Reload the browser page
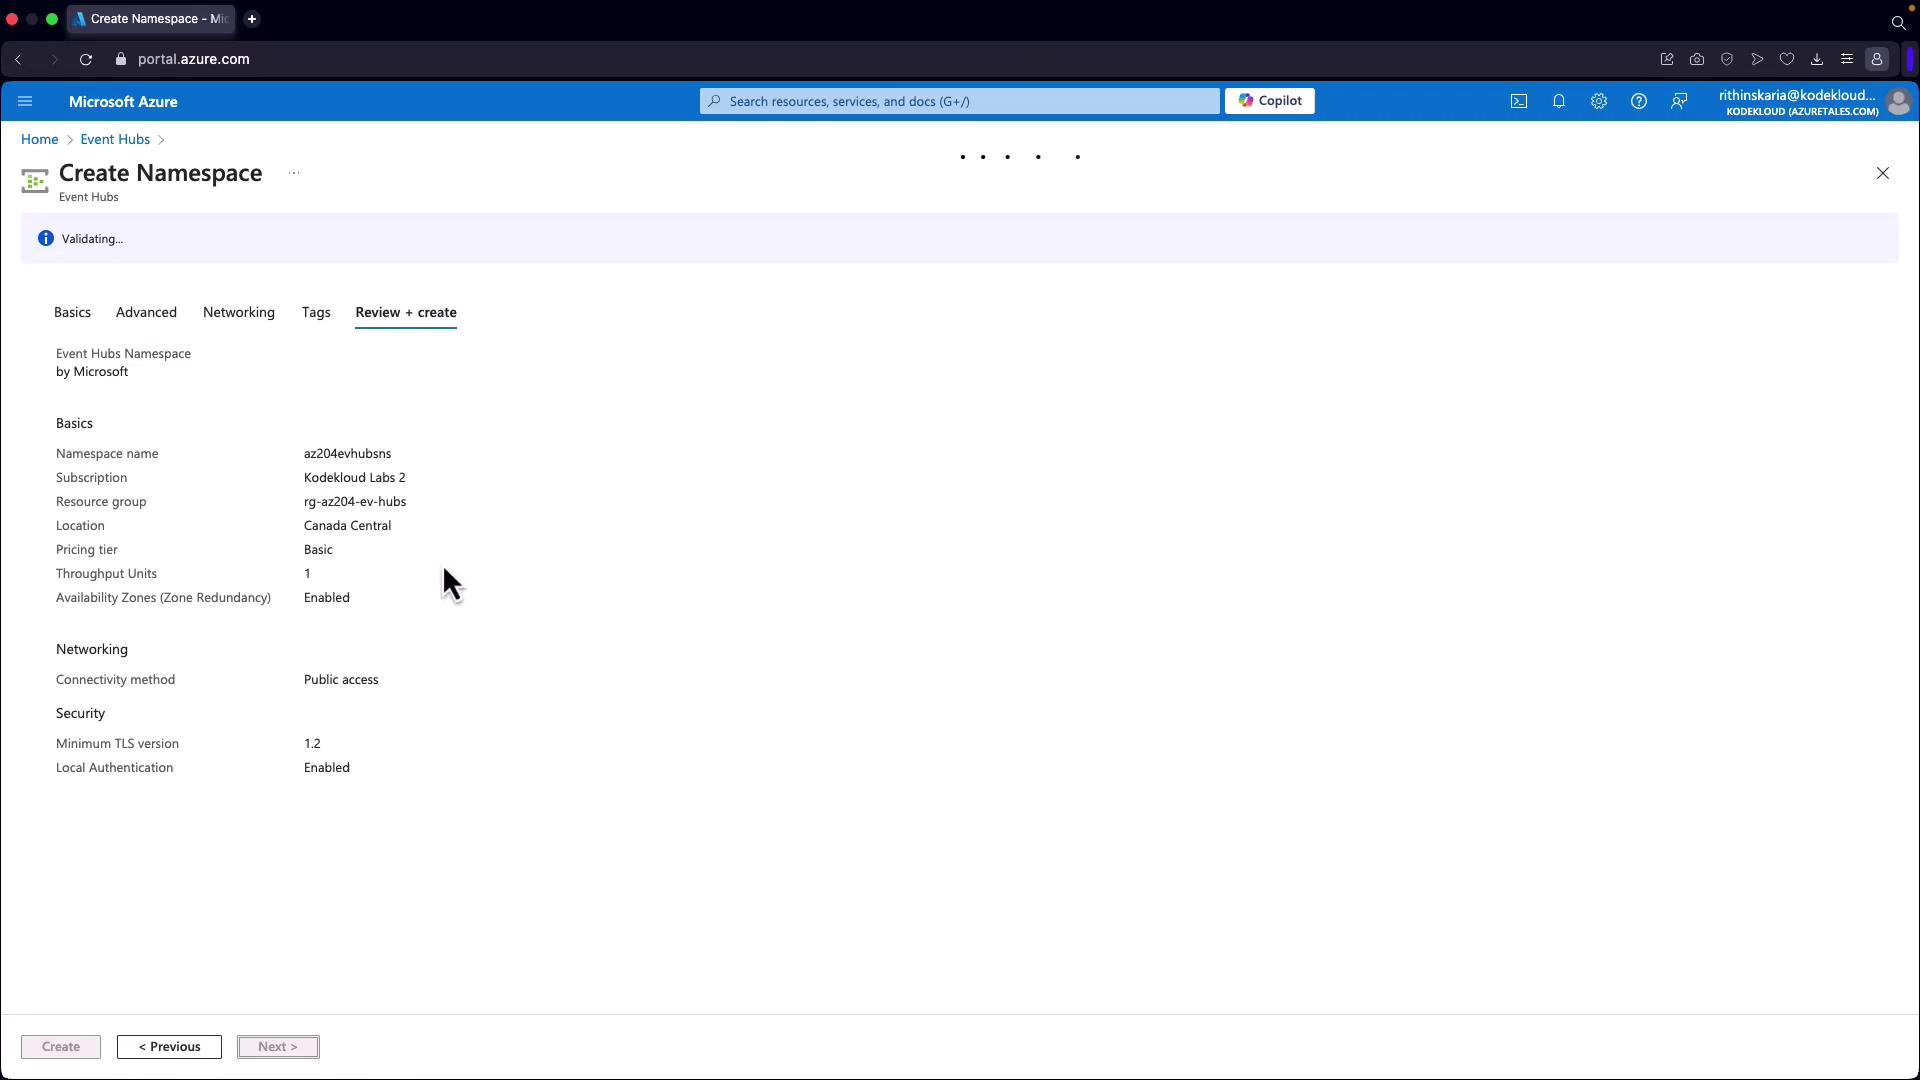Viewport: 1920px width, 1080px height. (86, 59)
